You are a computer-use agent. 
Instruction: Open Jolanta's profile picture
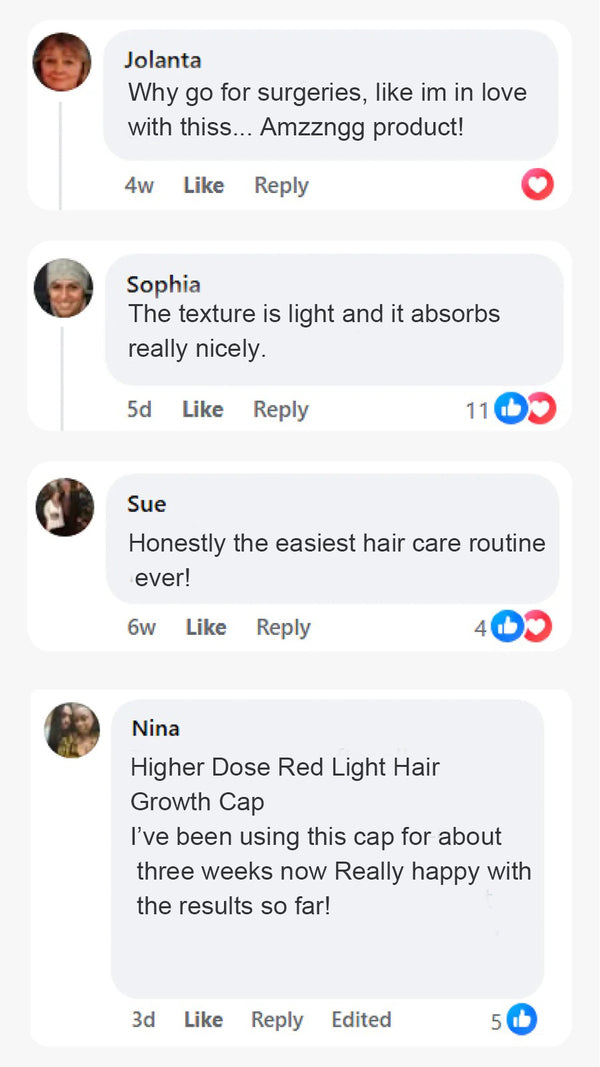click(62, 62)
